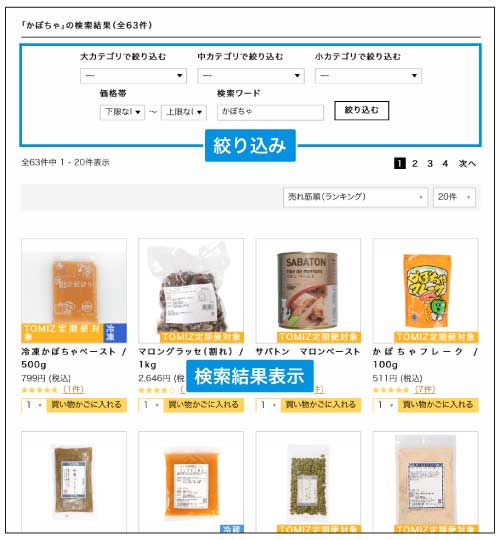Click the 検索ワード input field containing かぼちゃ
The height and width of the screenshot is (540, 500).
click(x=270, y=112)
